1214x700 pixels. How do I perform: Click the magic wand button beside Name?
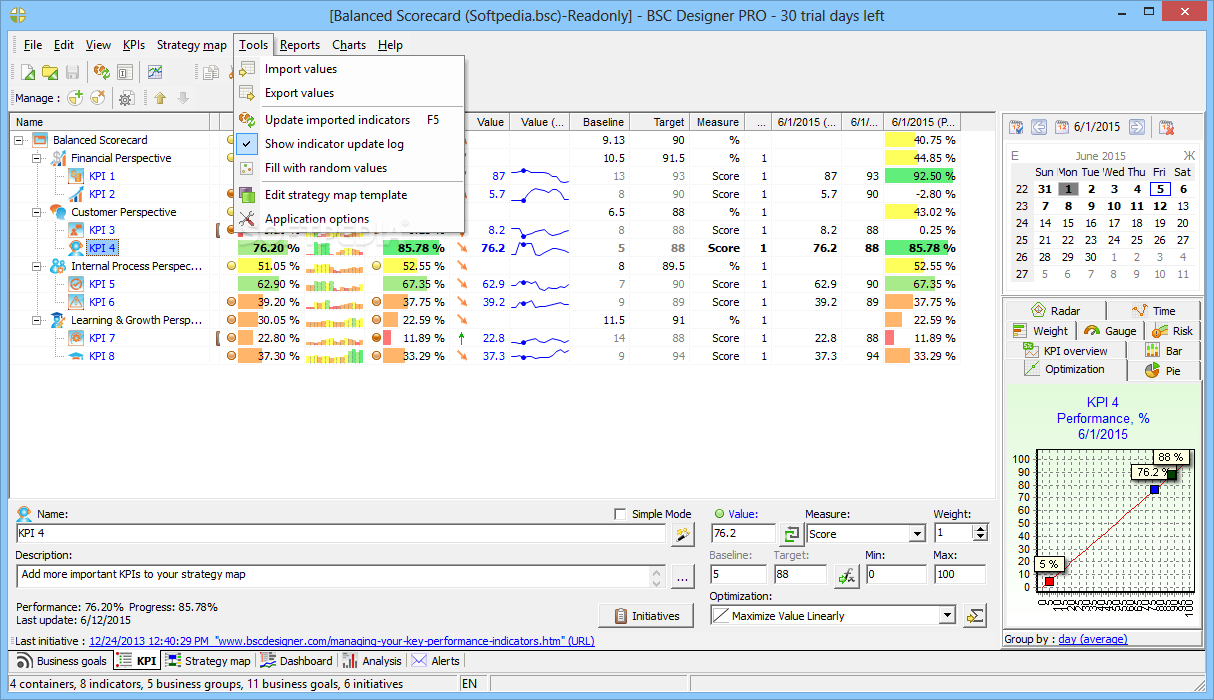682,534
